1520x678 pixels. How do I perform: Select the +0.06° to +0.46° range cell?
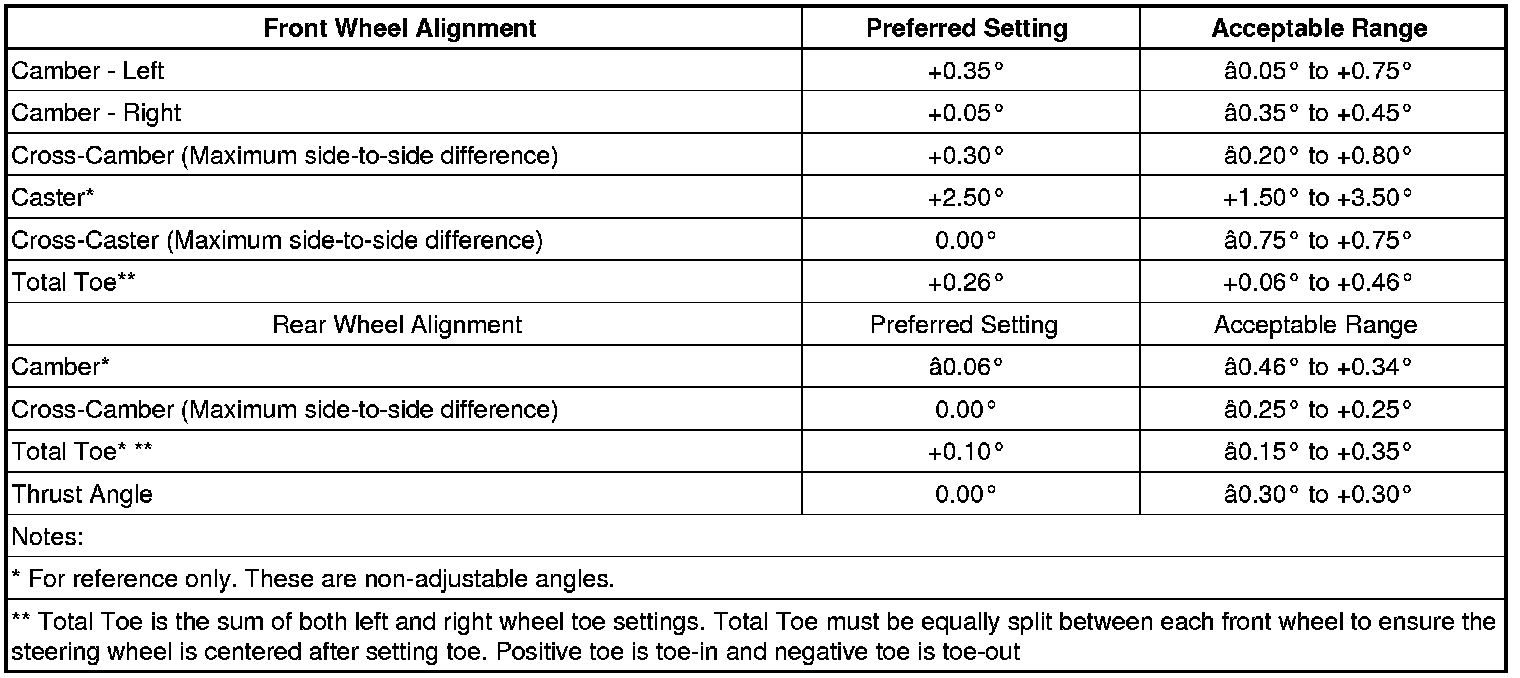tap(1316, 283)
